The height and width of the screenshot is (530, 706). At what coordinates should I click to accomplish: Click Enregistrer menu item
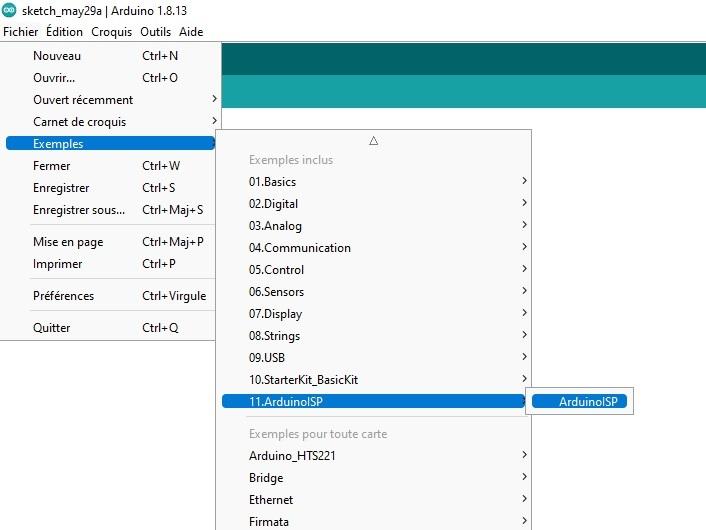click(x=110, y=188)
